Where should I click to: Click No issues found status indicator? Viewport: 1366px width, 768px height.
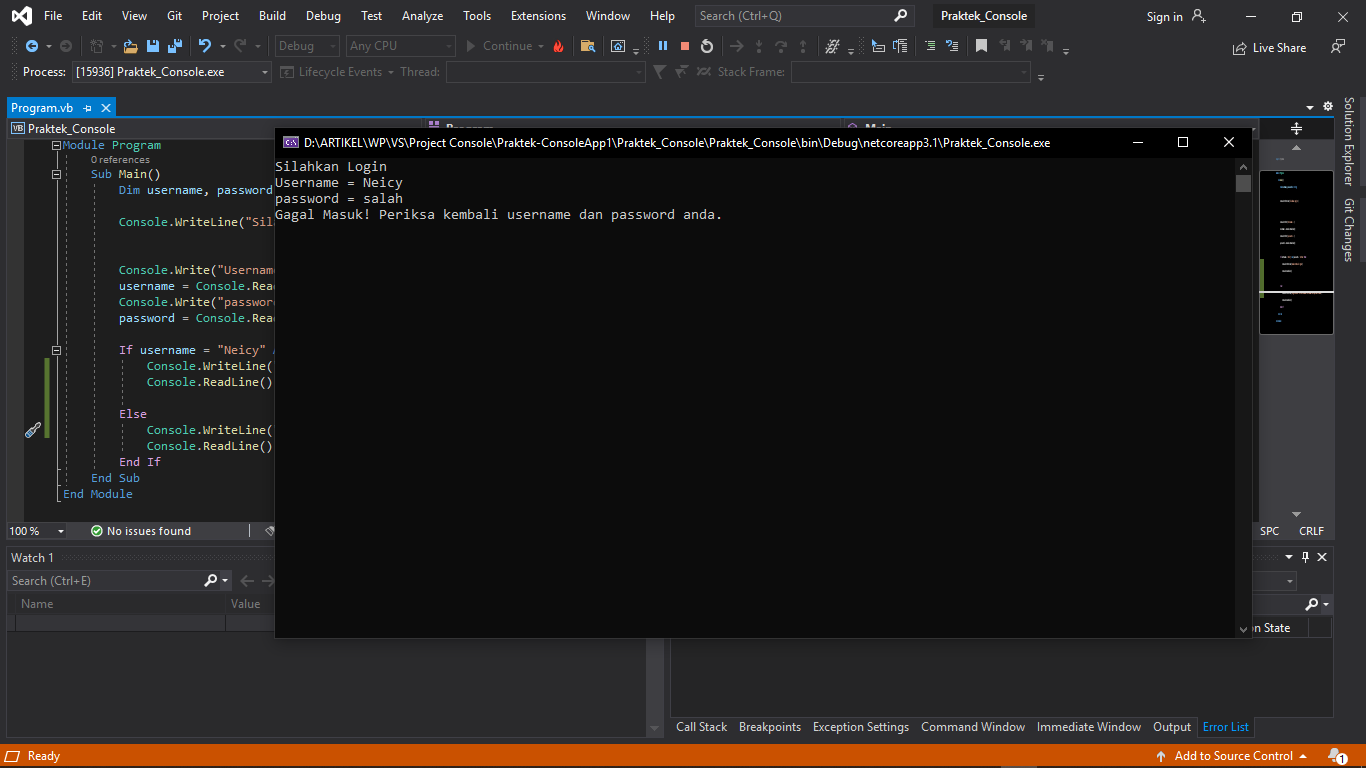tap(140, 531)
